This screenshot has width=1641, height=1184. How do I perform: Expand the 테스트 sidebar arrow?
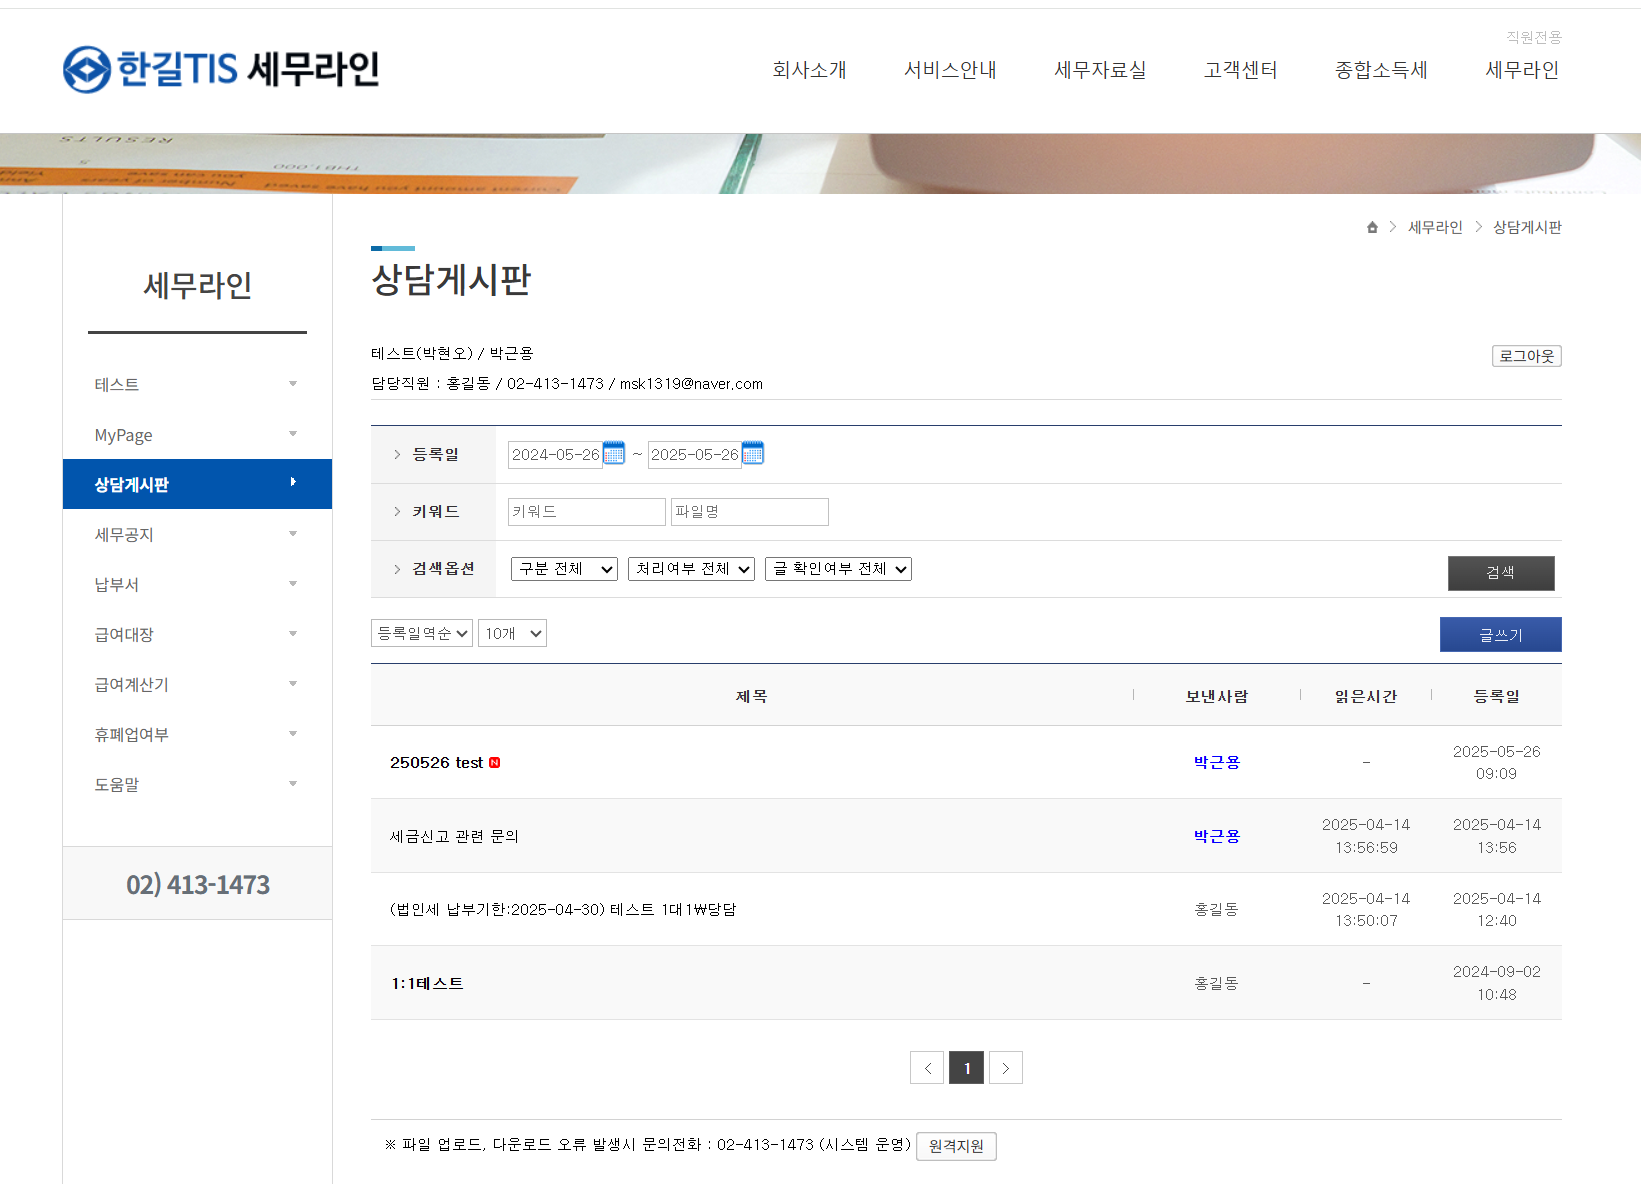pyautogui.click(x=293, y=384)
